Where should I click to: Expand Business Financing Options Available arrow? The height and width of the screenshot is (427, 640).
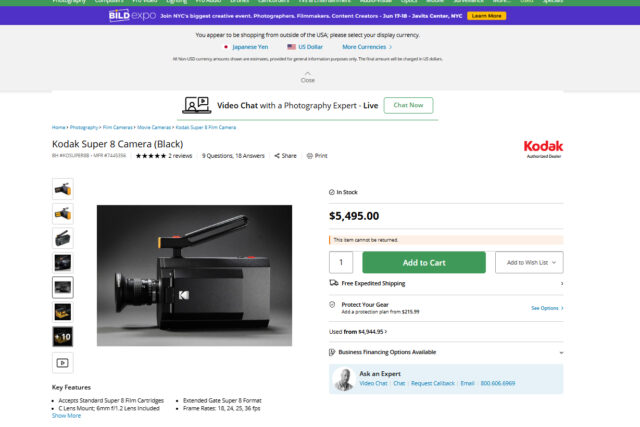coord(561,353)
